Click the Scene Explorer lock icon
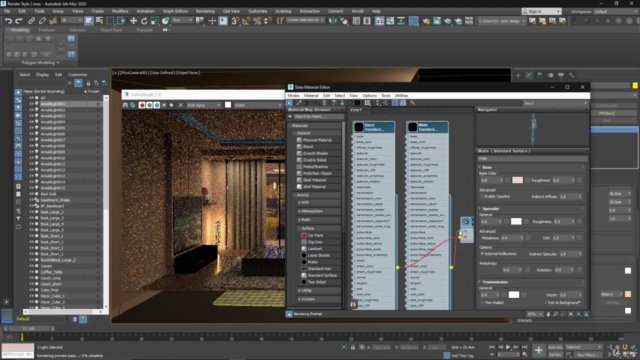 (88, 83)
